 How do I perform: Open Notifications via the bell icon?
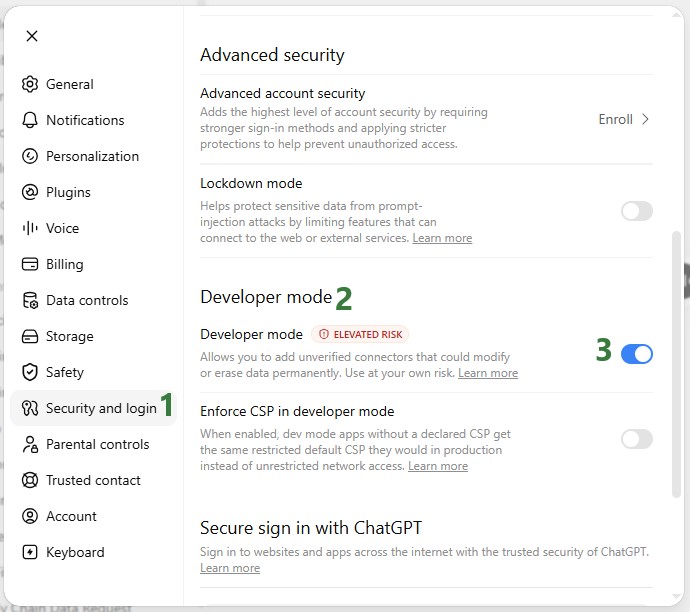click(x=30, y=120)
